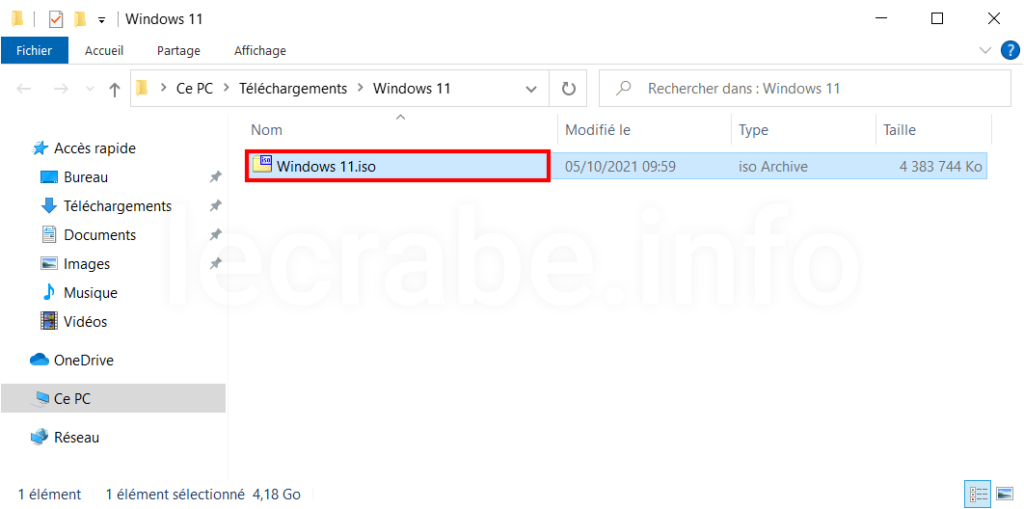Viewport: 1024px width, 509px height.
Task: Click the pin icon next to Documents
Action: (215, 235)
